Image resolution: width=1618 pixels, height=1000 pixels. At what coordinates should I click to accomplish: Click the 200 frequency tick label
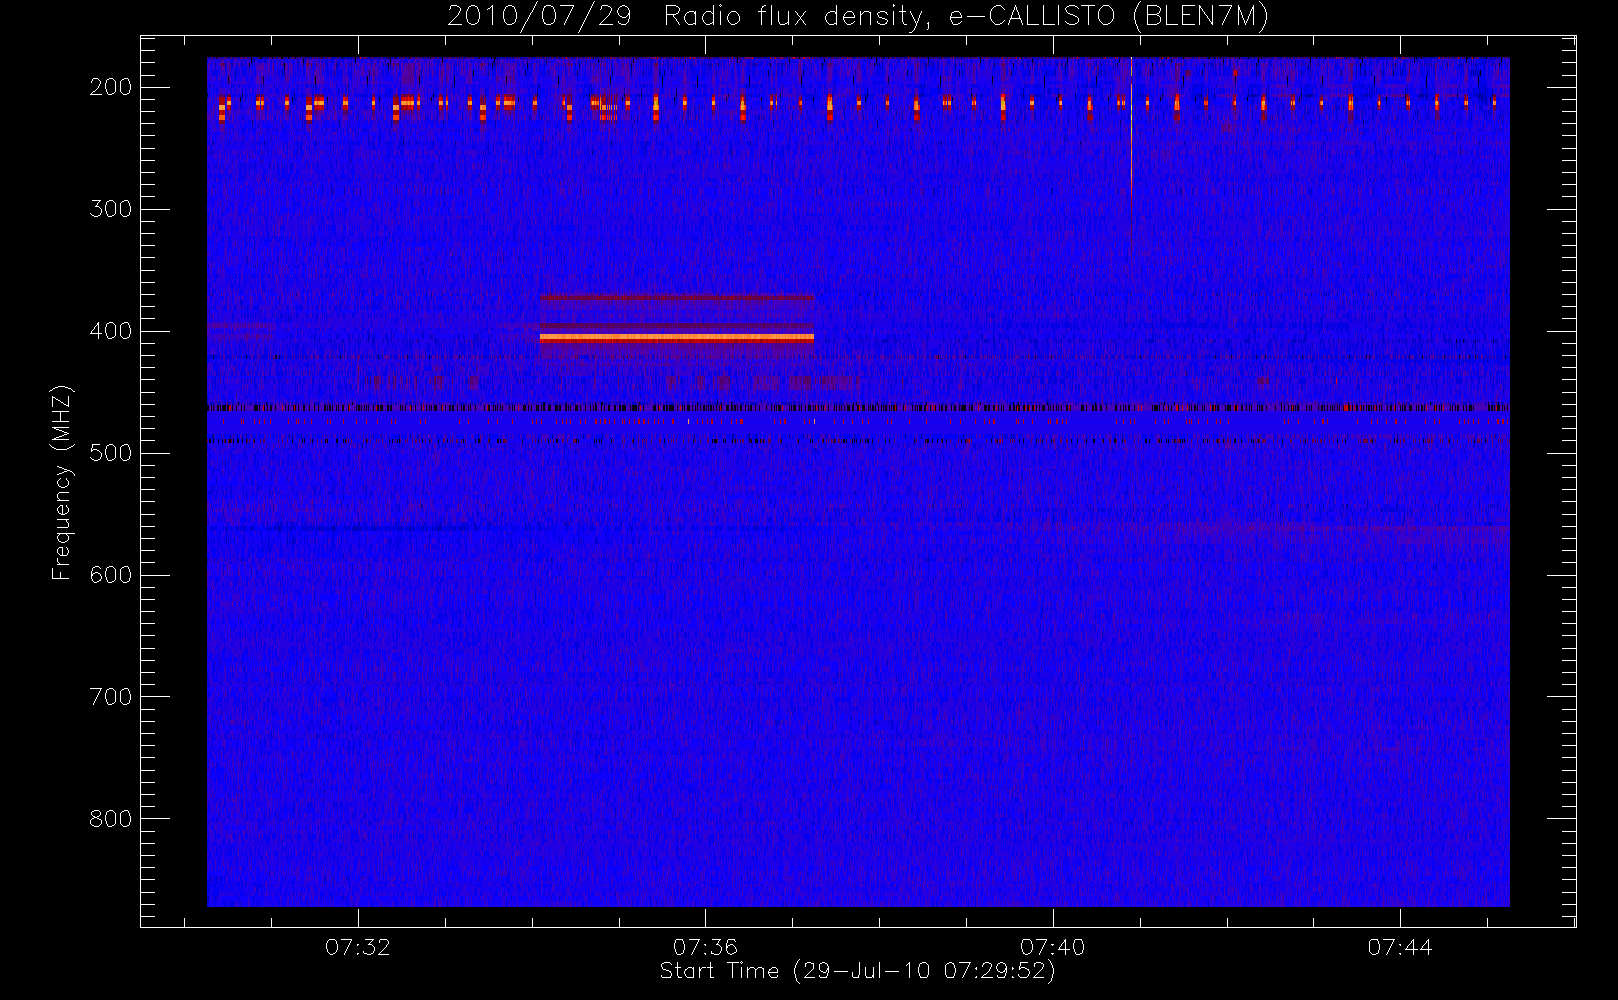tap(111, 87)
